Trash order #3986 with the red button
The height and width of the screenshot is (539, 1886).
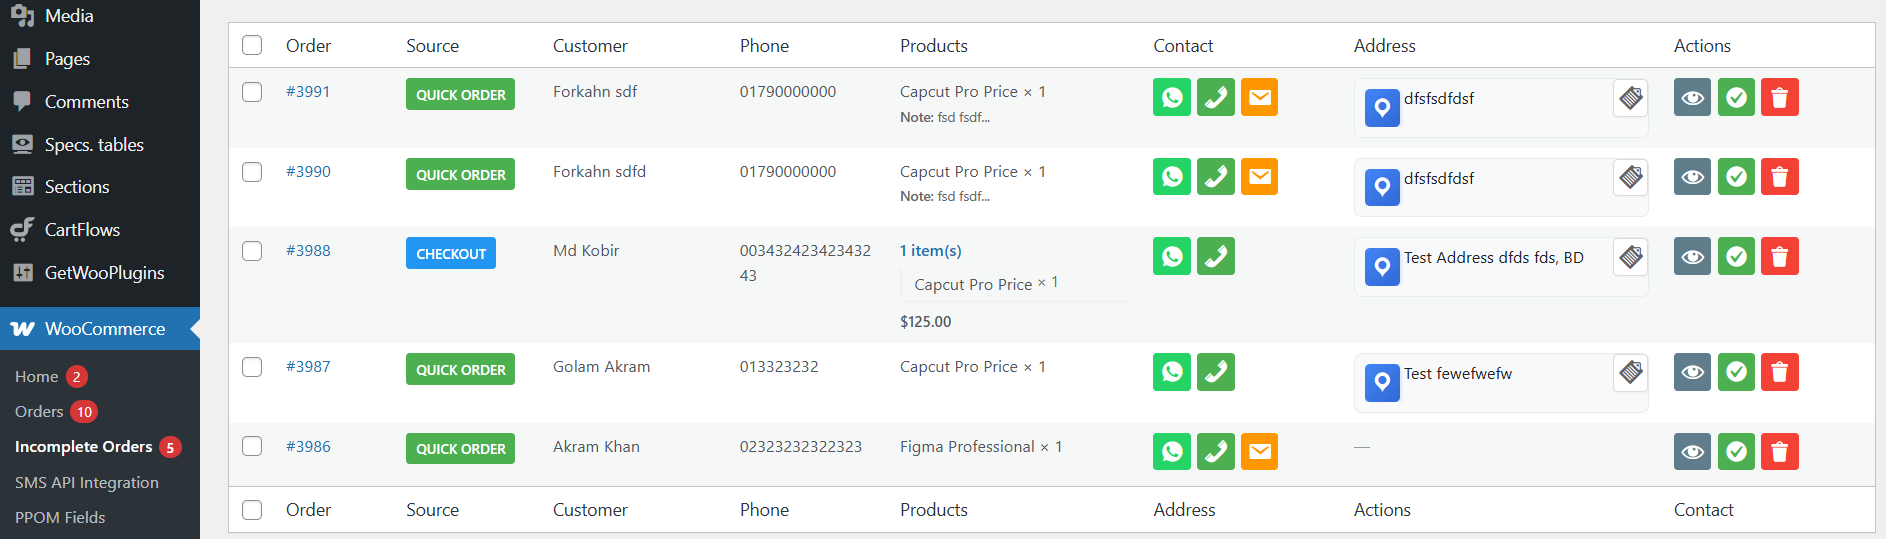point(1780,452)
